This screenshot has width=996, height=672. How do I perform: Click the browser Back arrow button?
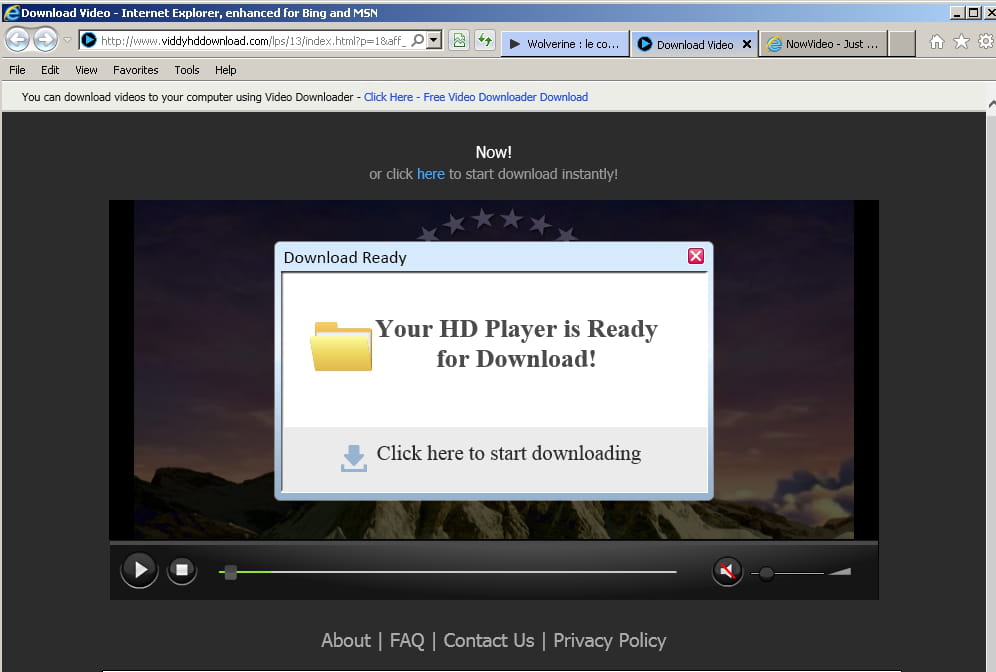coord(18,41)
